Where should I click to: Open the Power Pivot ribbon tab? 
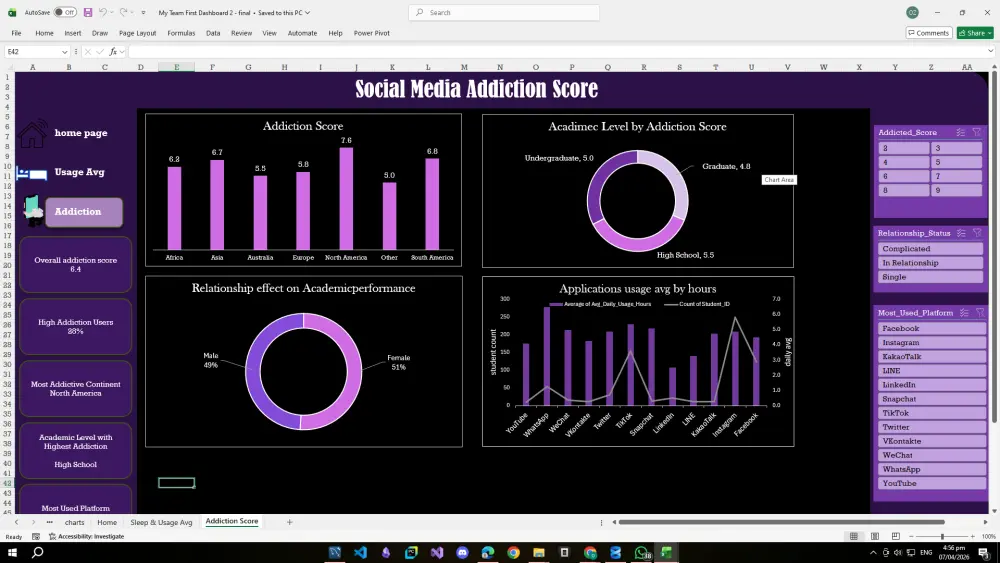click(372, 33)
